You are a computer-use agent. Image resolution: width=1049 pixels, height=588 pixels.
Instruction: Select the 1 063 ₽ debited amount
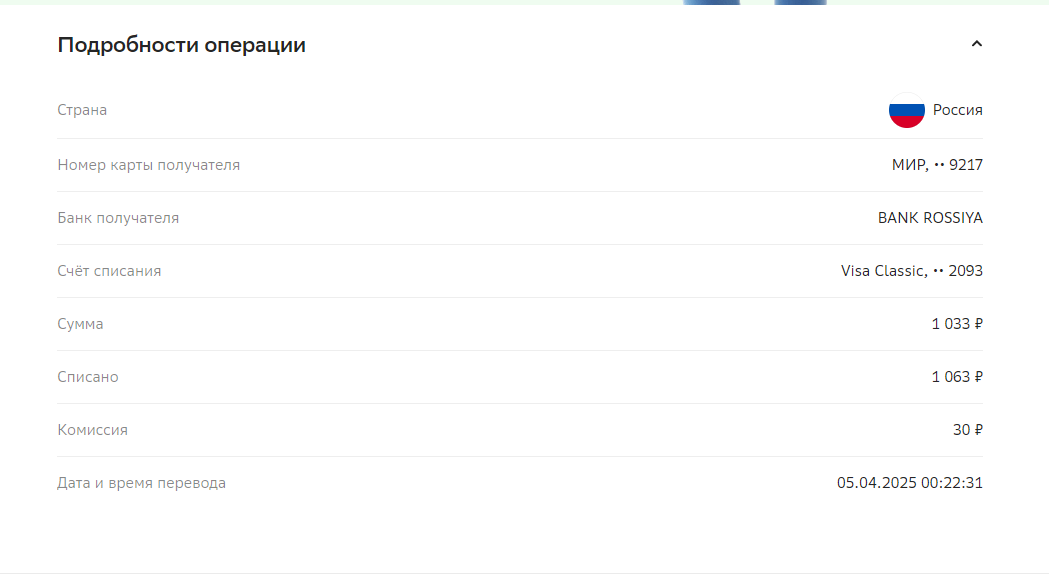point(957,377)
